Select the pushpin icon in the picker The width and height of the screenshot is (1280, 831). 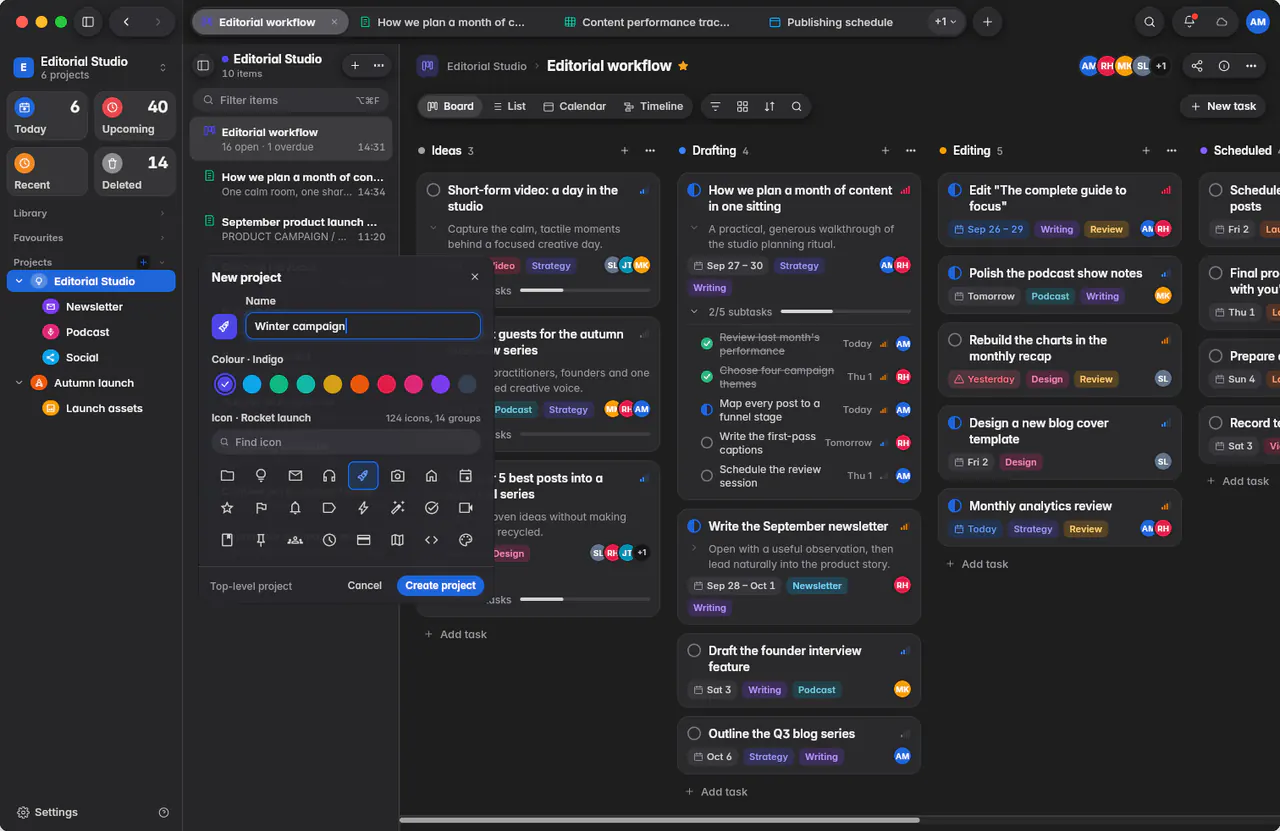click(261, 540)
